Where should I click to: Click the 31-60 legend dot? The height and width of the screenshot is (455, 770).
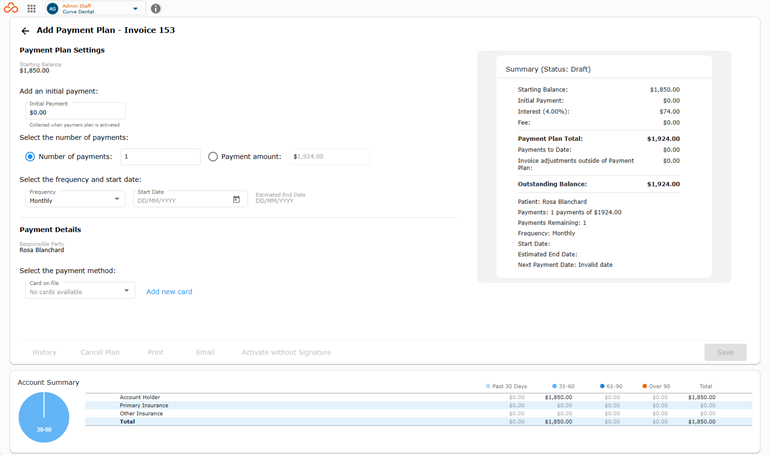pos(554,386)
